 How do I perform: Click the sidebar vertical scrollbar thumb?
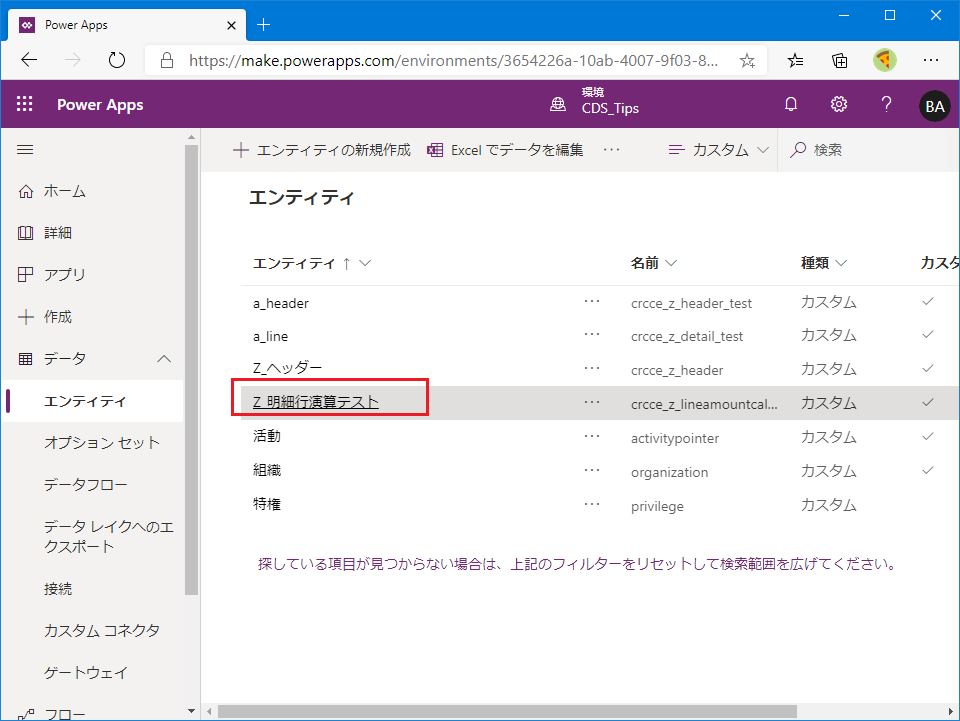point(192,369)
